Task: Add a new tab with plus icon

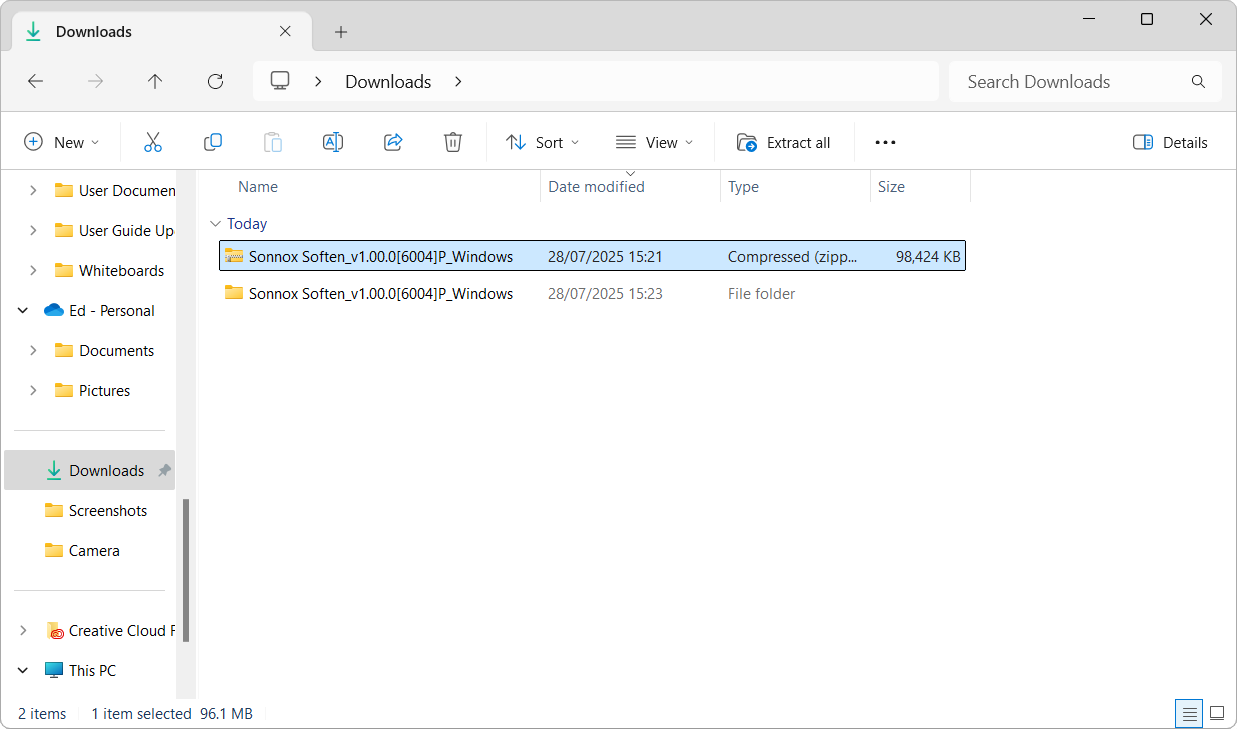Action: click(341, 32)
